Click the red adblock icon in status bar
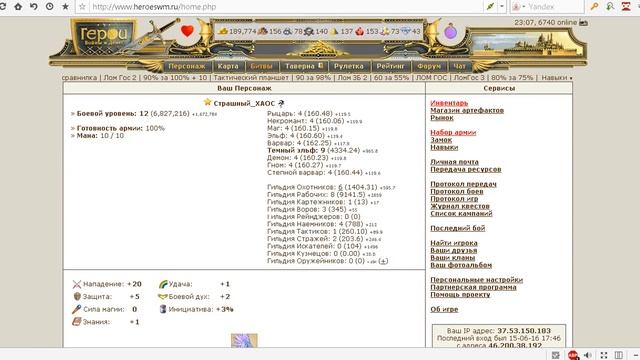Screen dimensions: 640x360 pos(573,355)
